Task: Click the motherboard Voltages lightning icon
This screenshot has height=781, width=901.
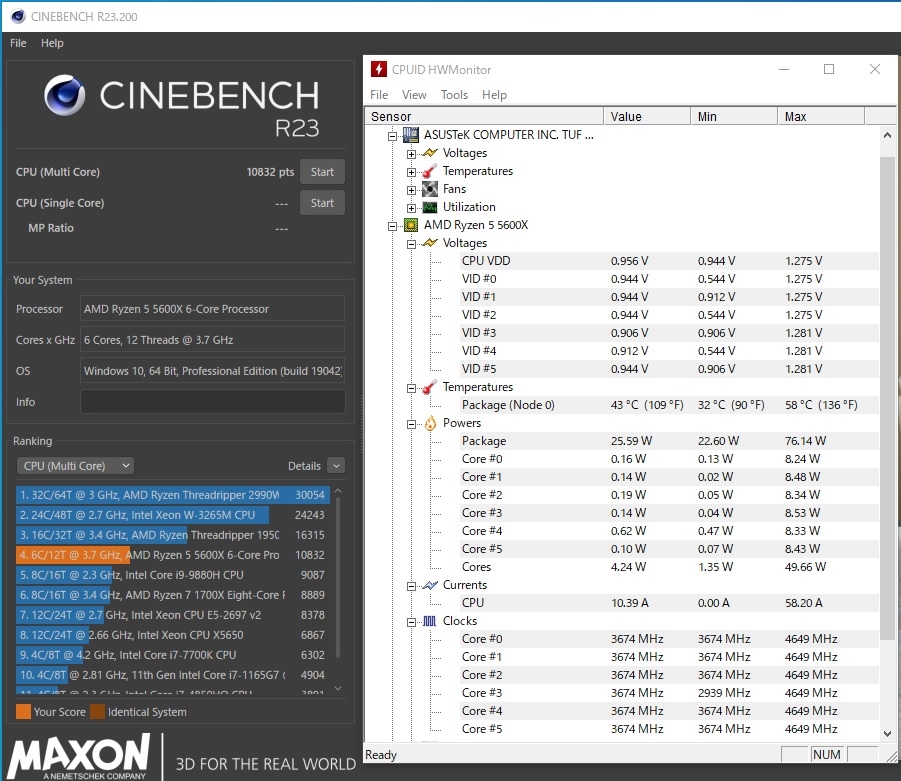Action: pos(429,153)
